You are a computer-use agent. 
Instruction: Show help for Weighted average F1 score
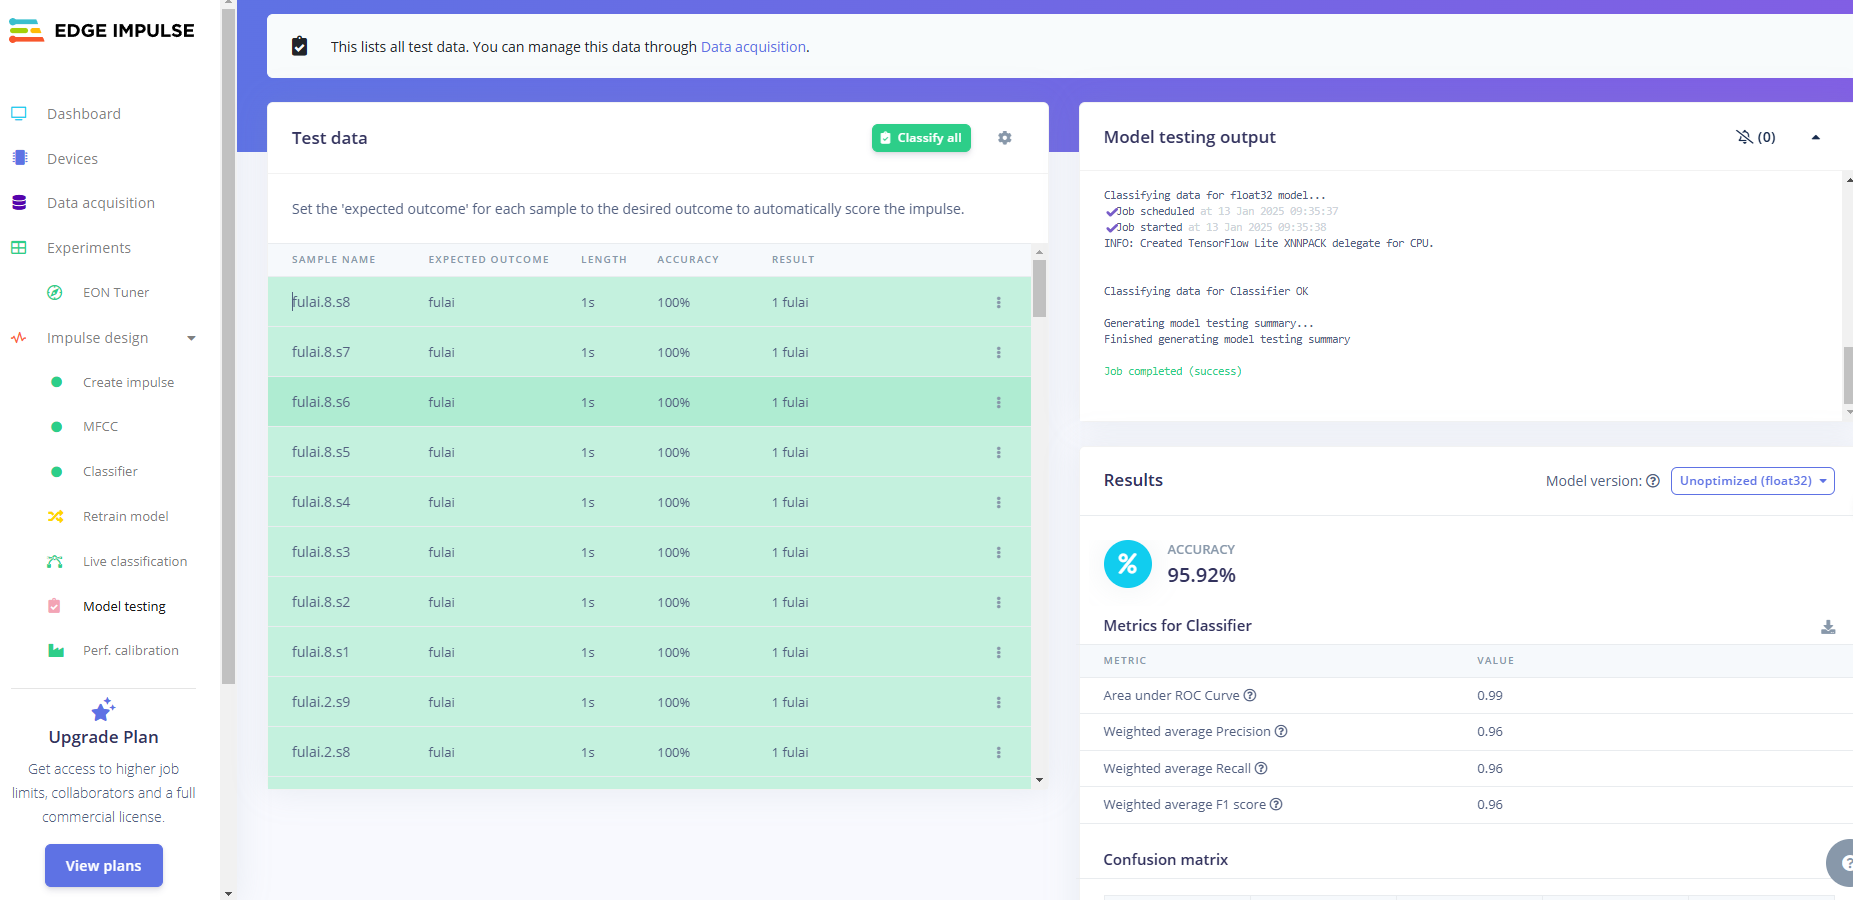(1276, 805)
